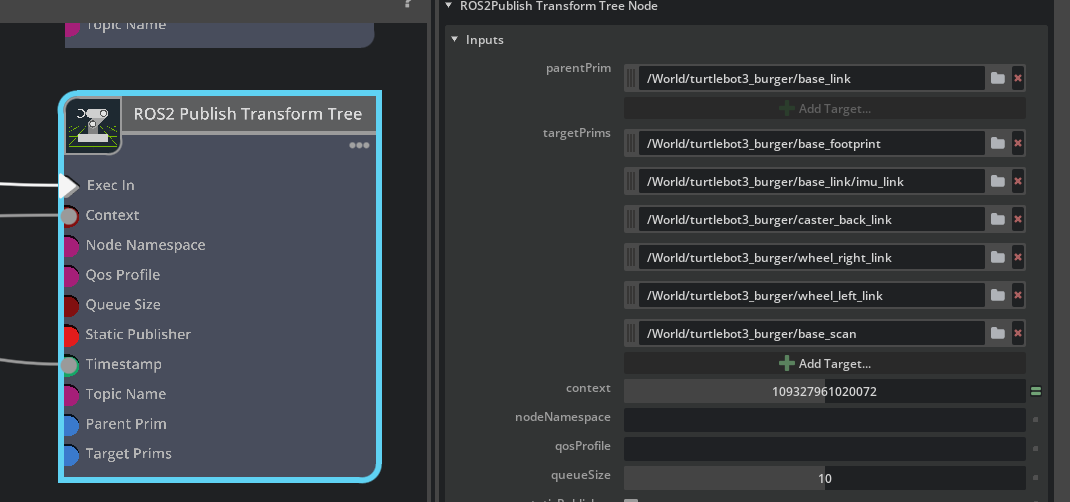This screenshot has width=1070, height=502.
Task: Click the Queue Size input port
Action: [70, 306]
